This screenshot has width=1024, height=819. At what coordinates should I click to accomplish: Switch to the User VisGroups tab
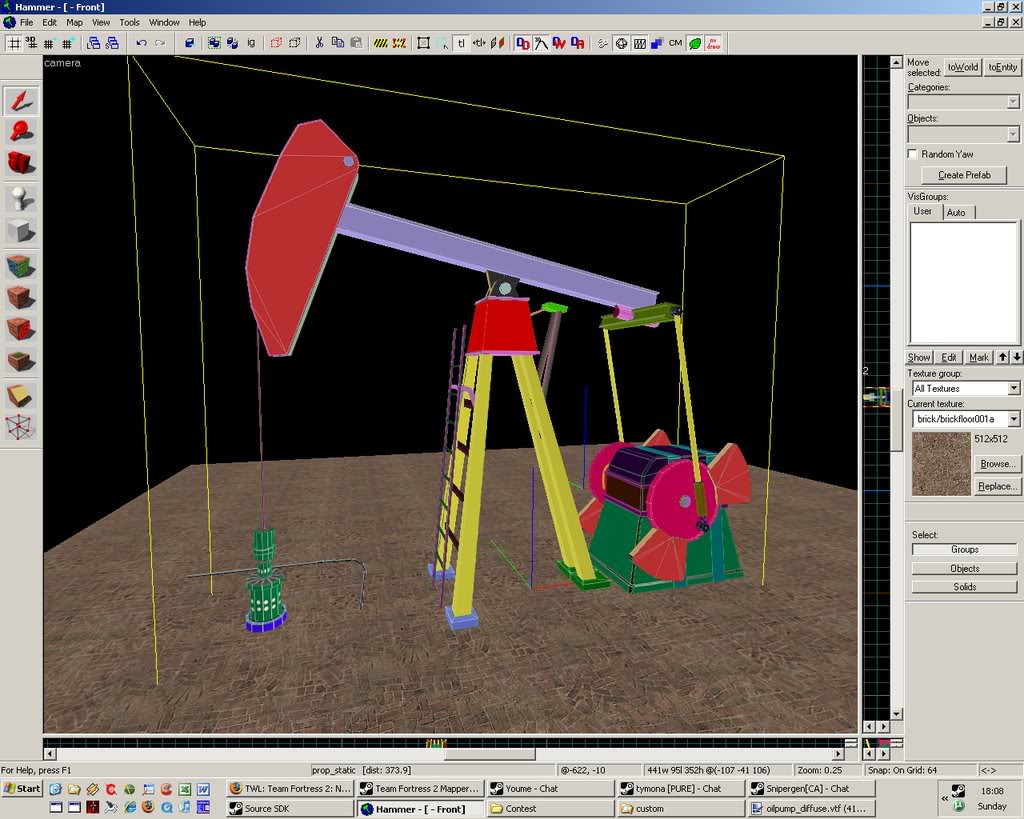[923, 212]
